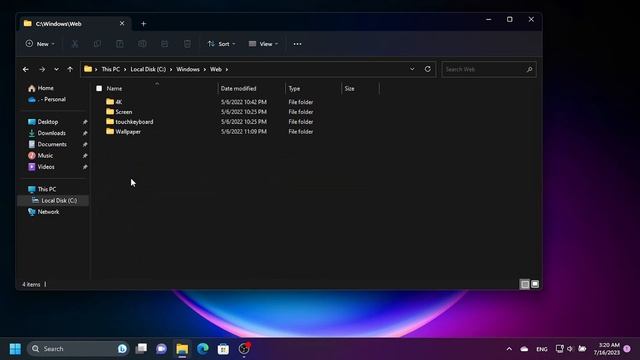Click the ENG language indicator
This screenshot has height=360, width=640.
[542, 349]
